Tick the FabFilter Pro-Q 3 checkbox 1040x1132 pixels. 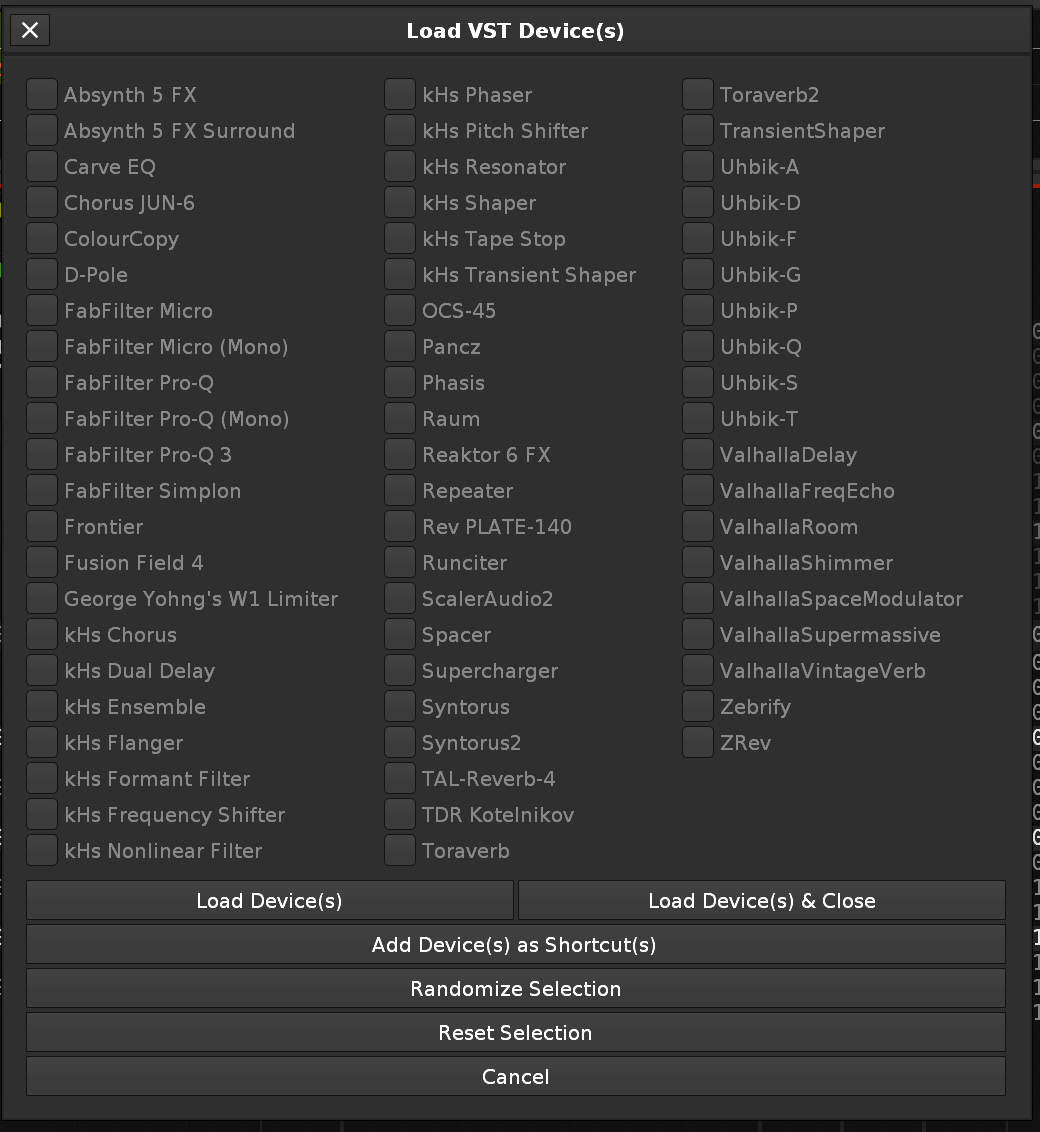click(x=42, y=455)
